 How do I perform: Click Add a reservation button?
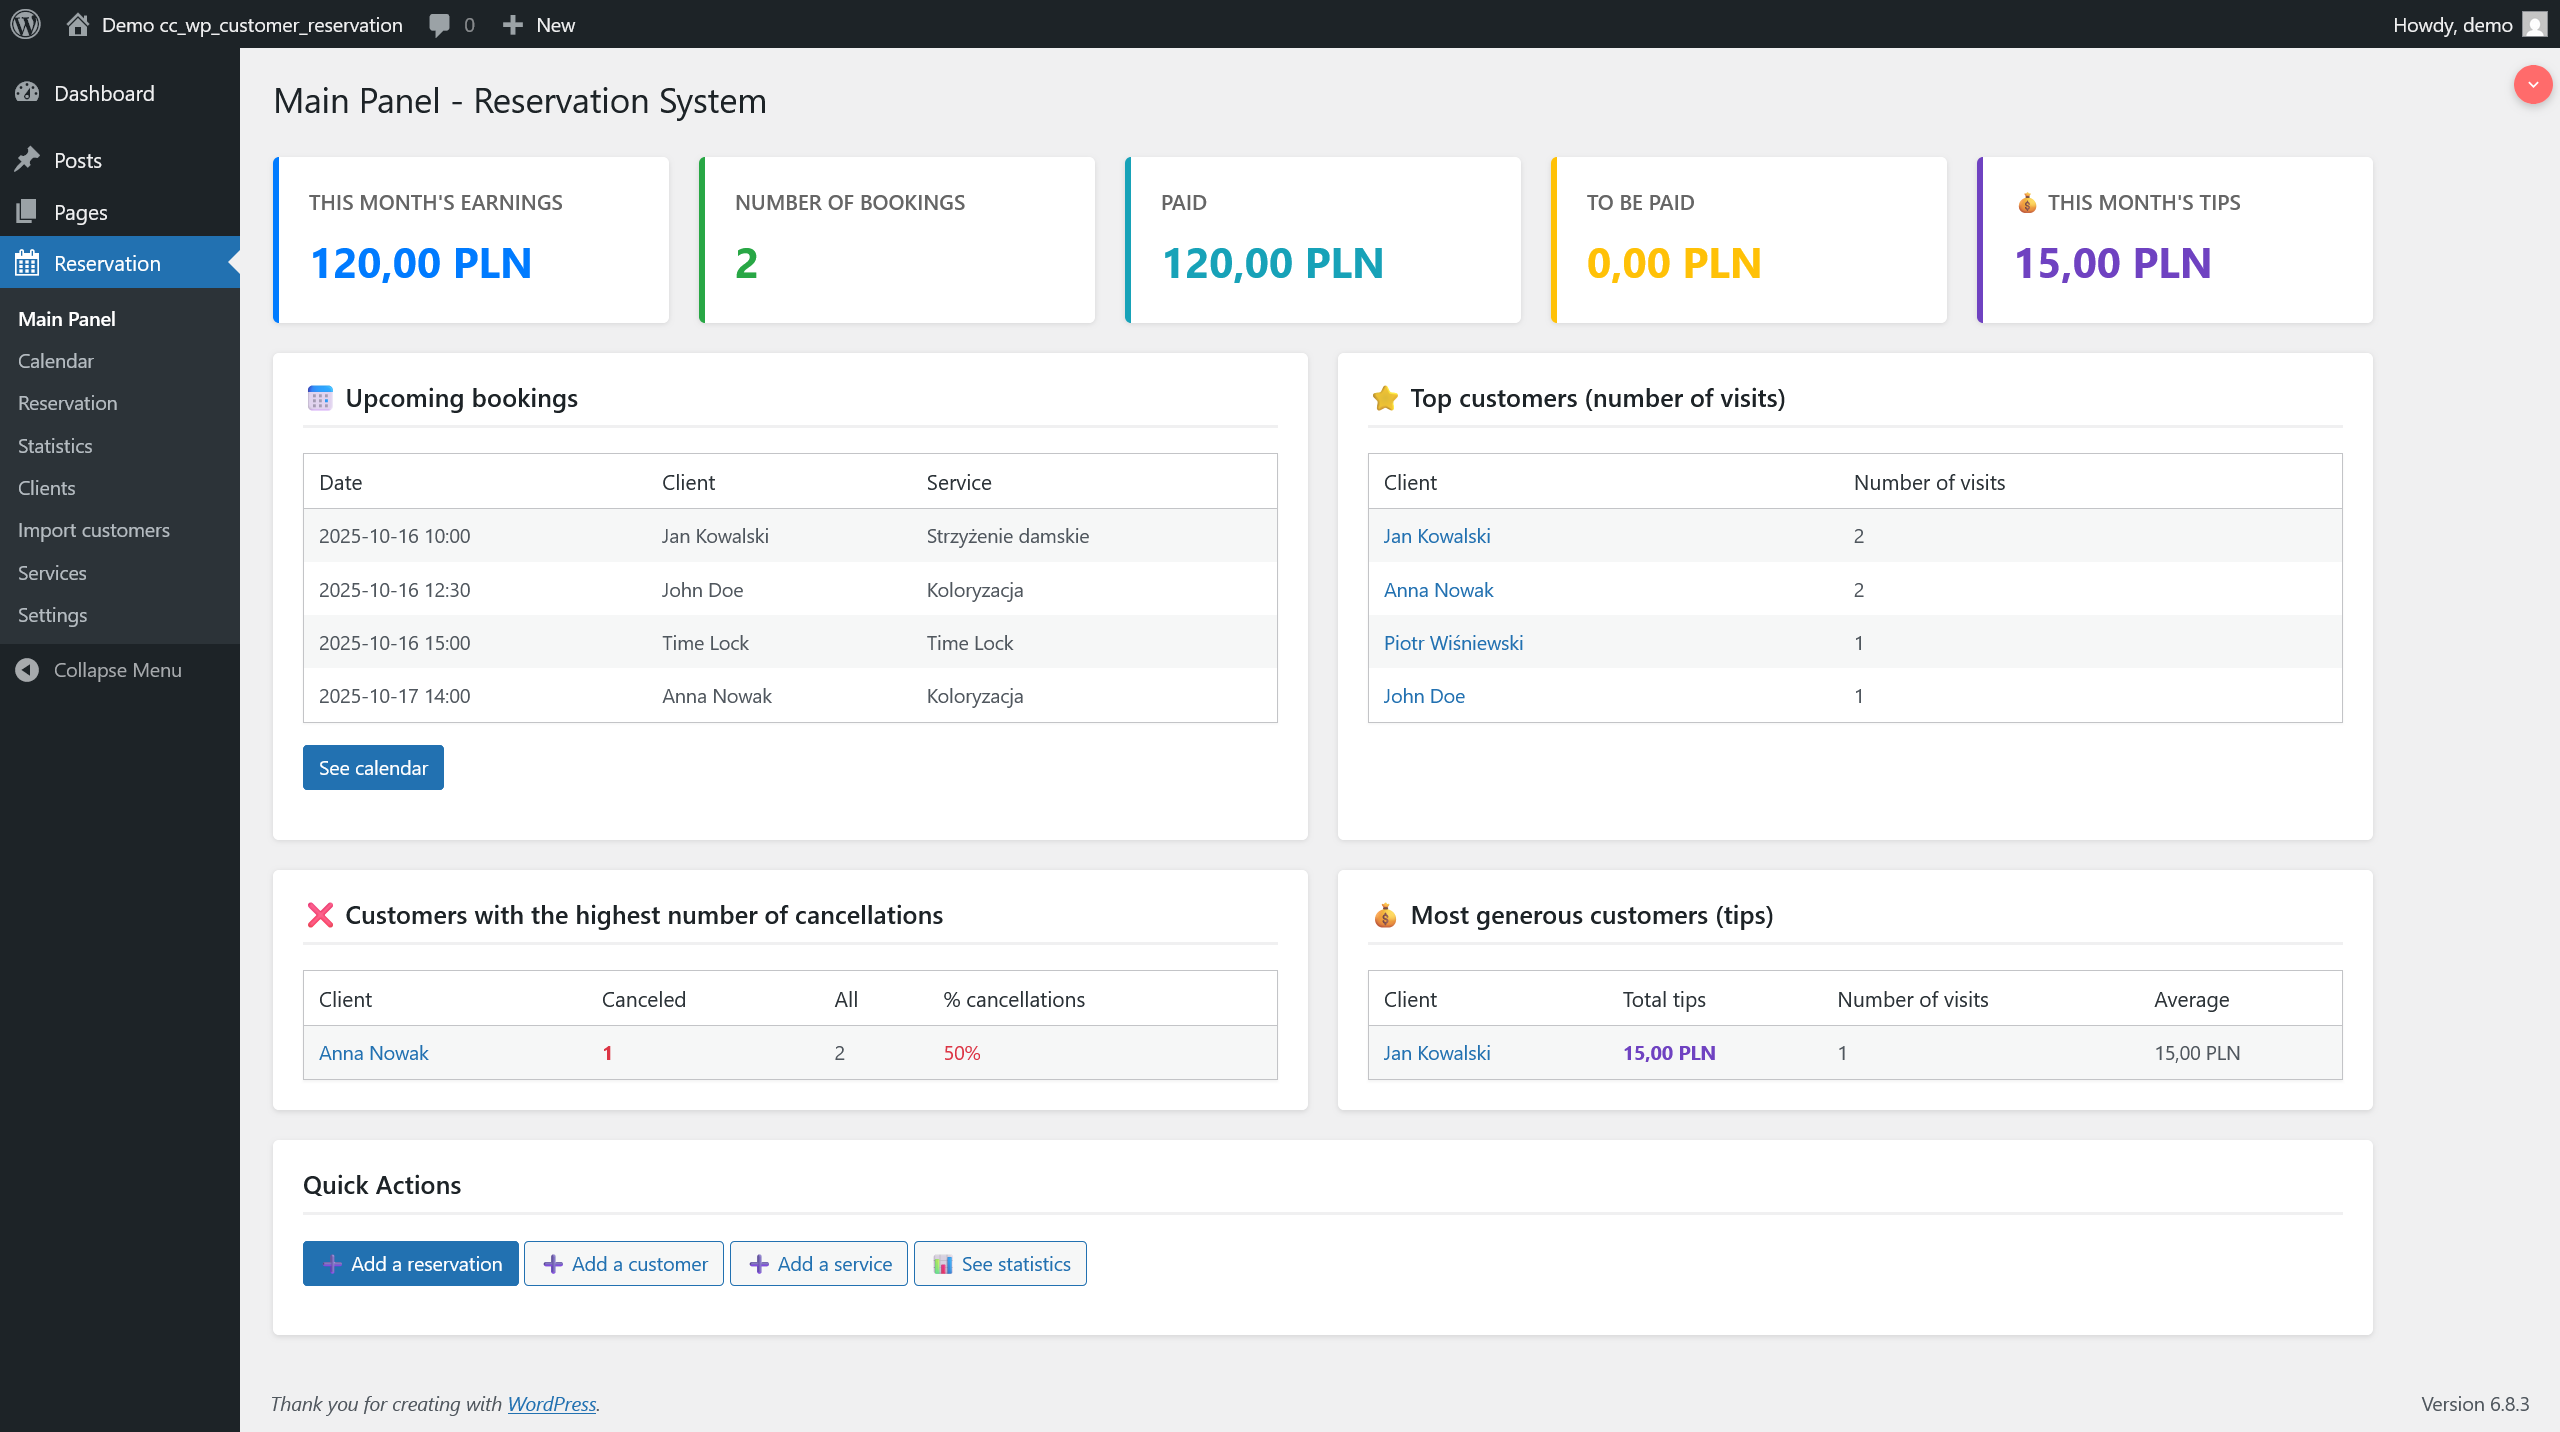pyautogui.click(x=411, y=1264)
